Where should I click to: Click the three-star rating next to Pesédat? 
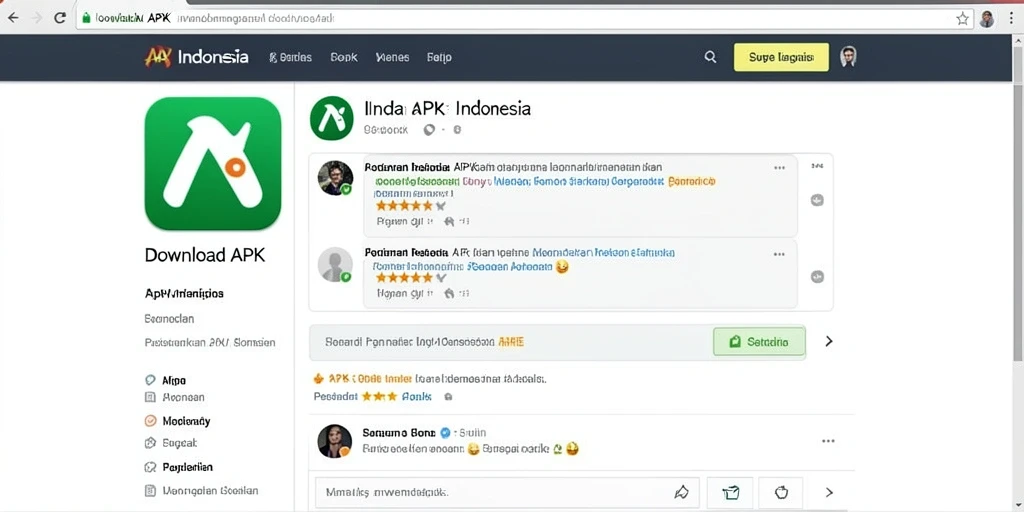[x=379, y=396]
